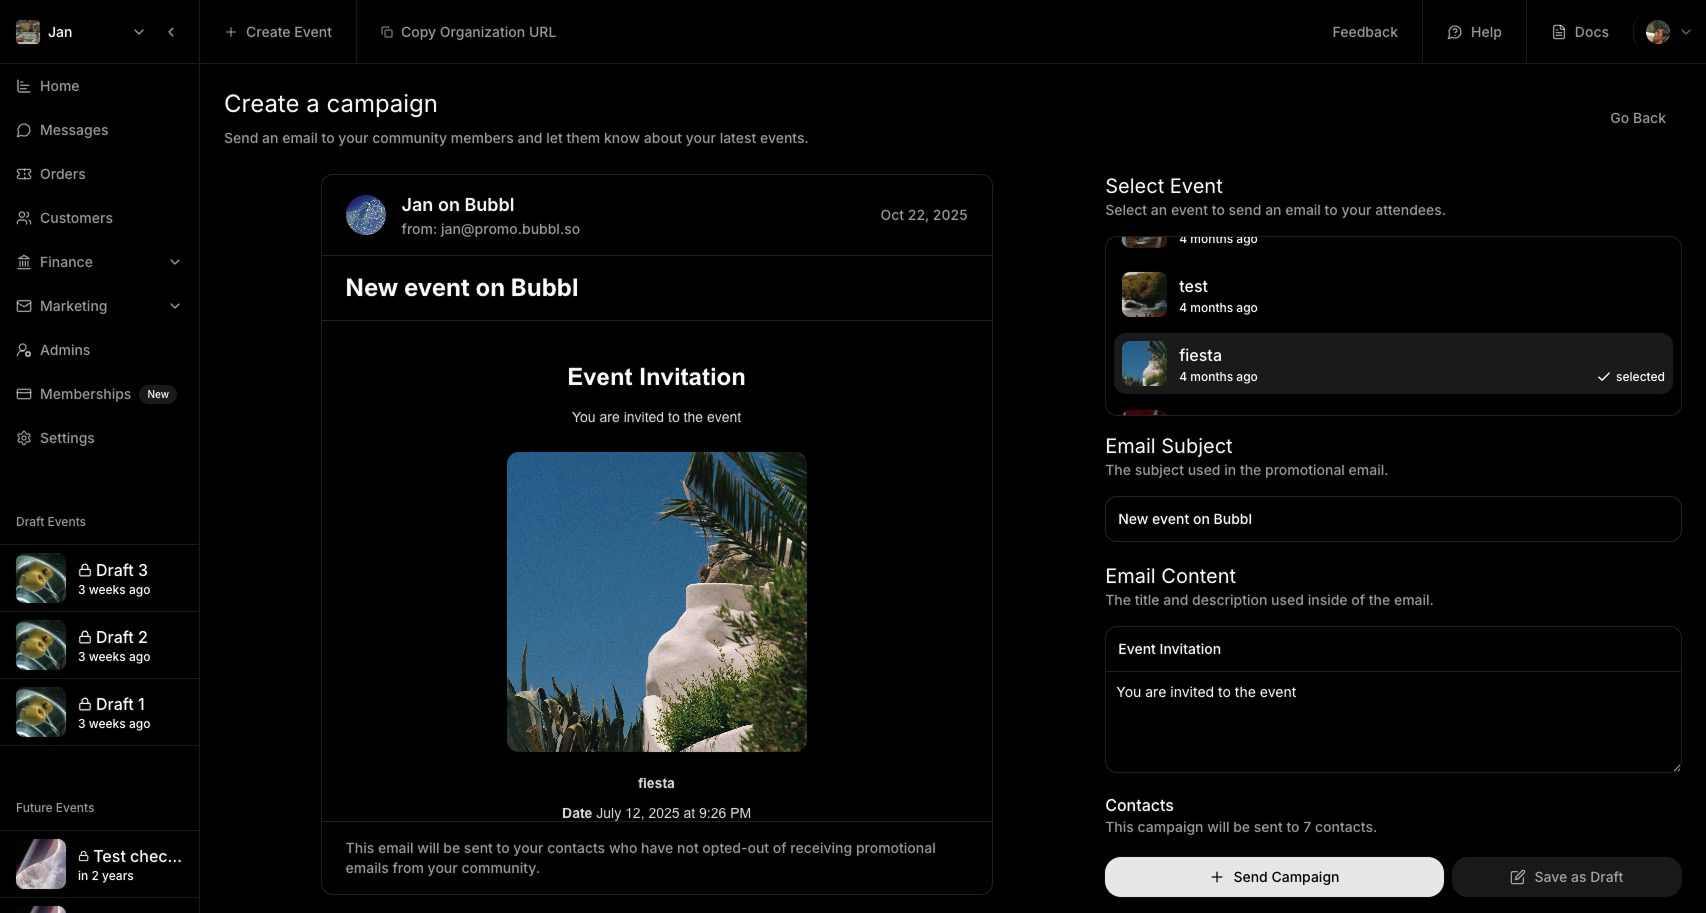The width and height of the screenshot is (1706, 913).
Task: Click the New badge beside Memberships
Action: click(158, 394)
